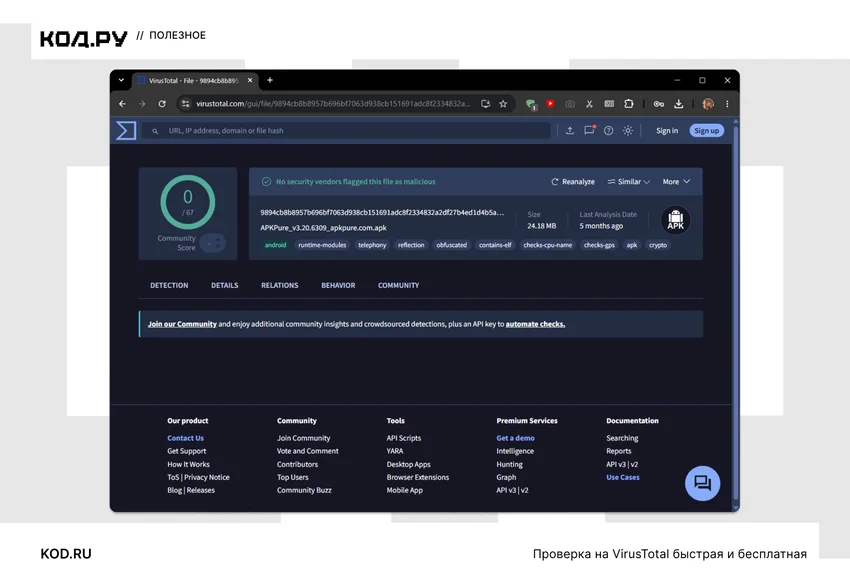Click the browser address bar URL
The width and height of the screenshot is (850, 582).
point(333,104)
